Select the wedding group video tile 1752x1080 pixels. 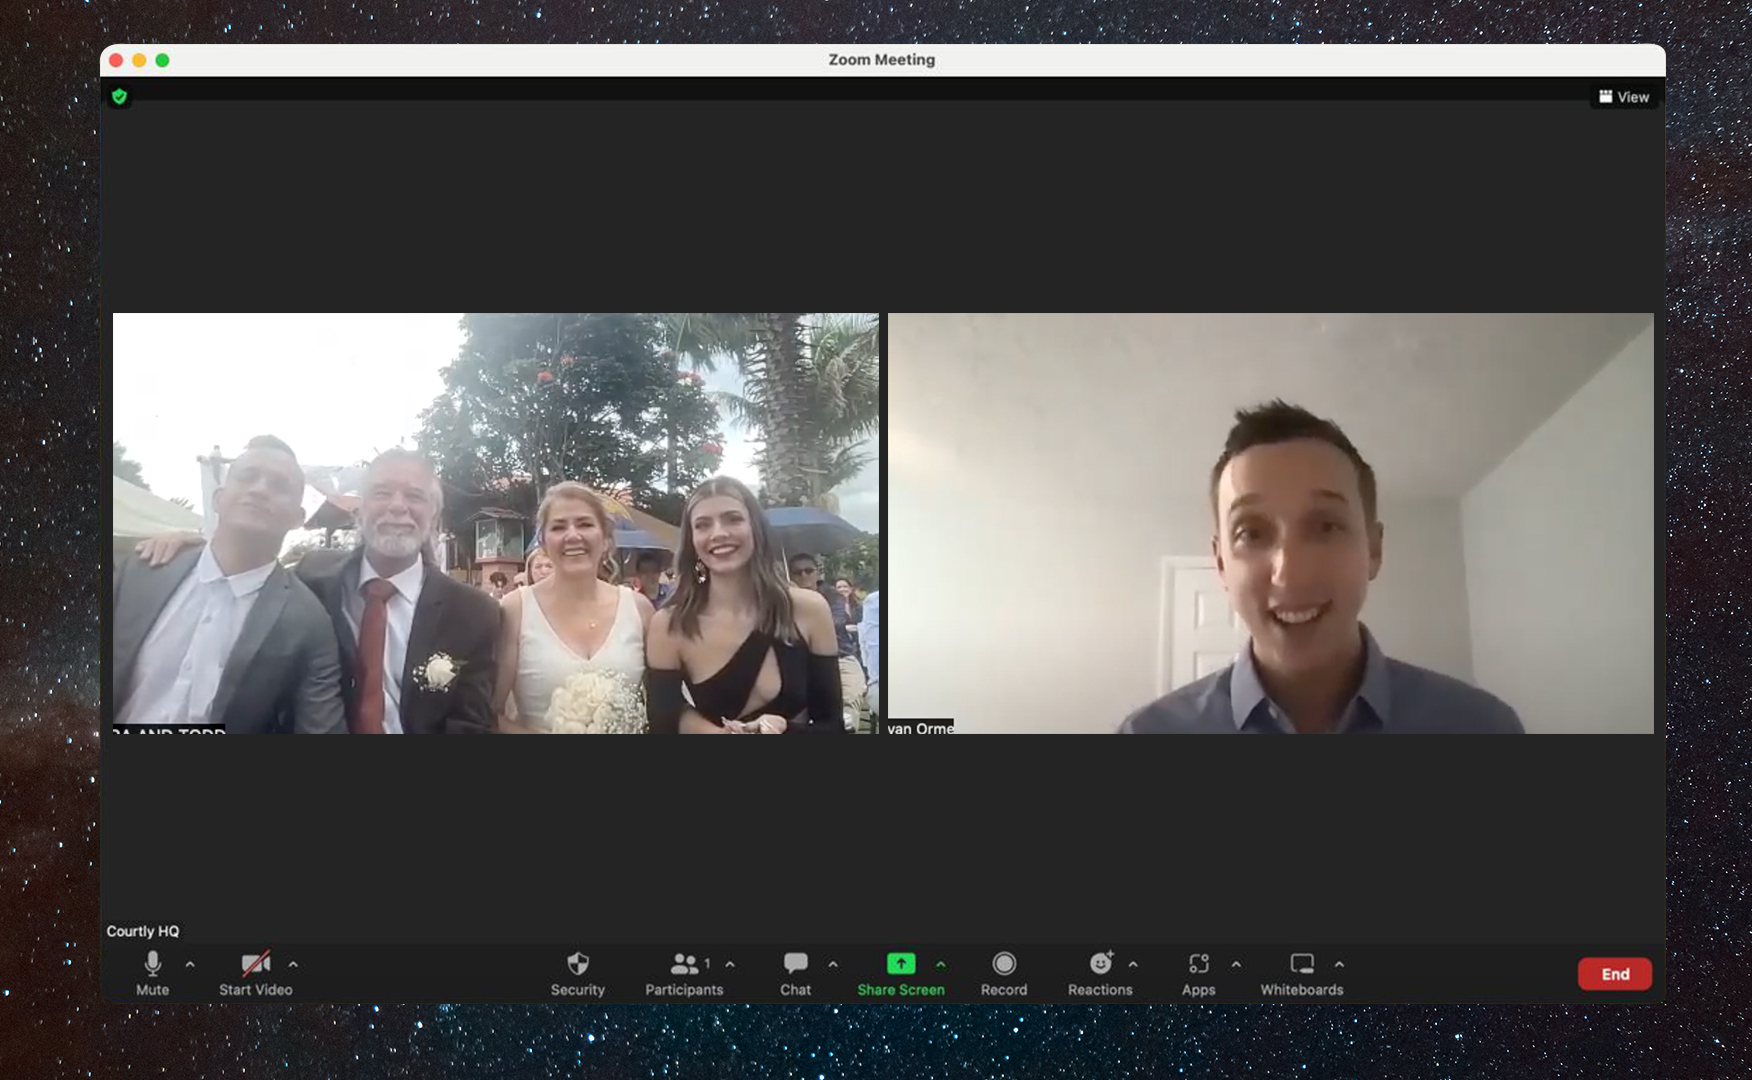[x=496, y=523]
